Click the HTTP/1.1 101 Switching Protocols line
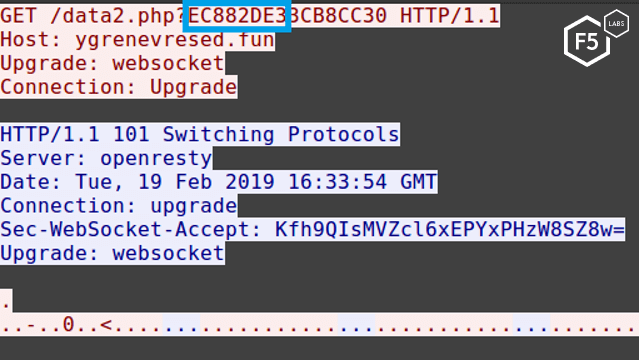Screen dimensions: 639x360 point(200,134)
